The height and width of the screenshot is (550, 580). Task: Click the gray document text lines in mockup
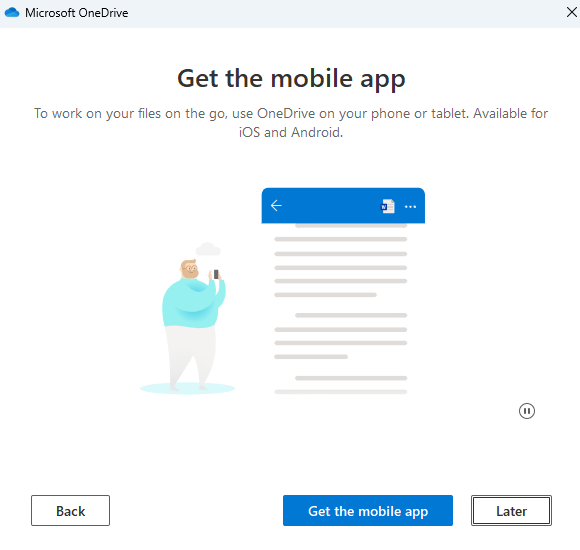[341, 308]
